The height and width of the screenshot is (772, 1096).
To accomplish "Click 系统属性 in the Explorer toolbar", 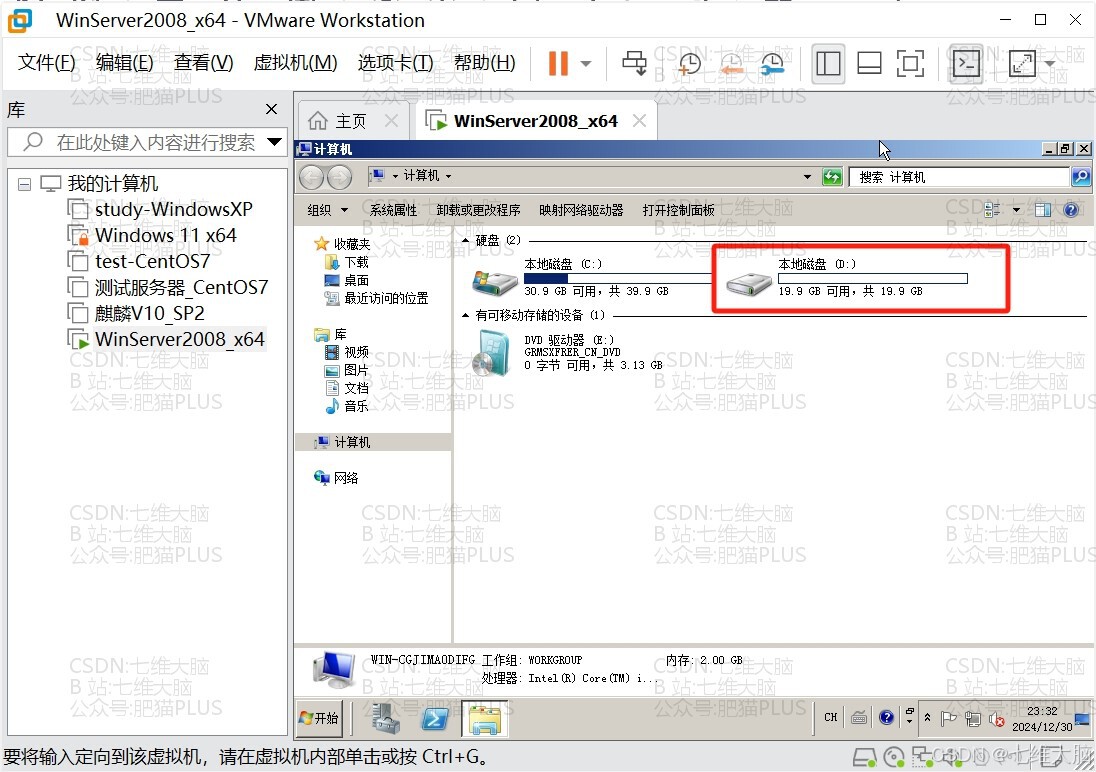I will click(x=394, y=210).
